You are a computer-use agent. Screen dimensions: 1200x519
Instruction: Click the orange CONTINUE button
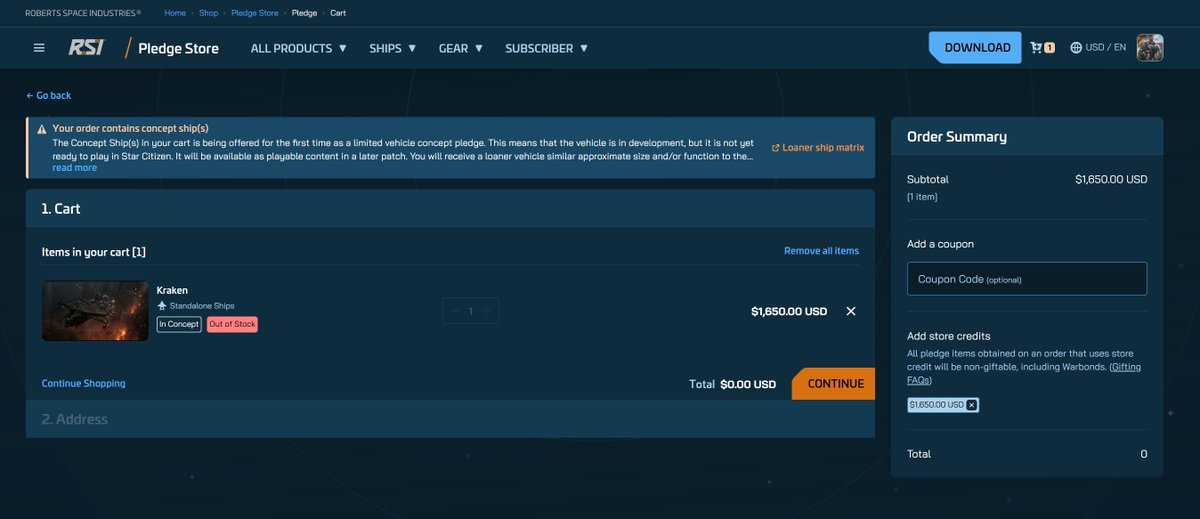click(x=834, y=384)
